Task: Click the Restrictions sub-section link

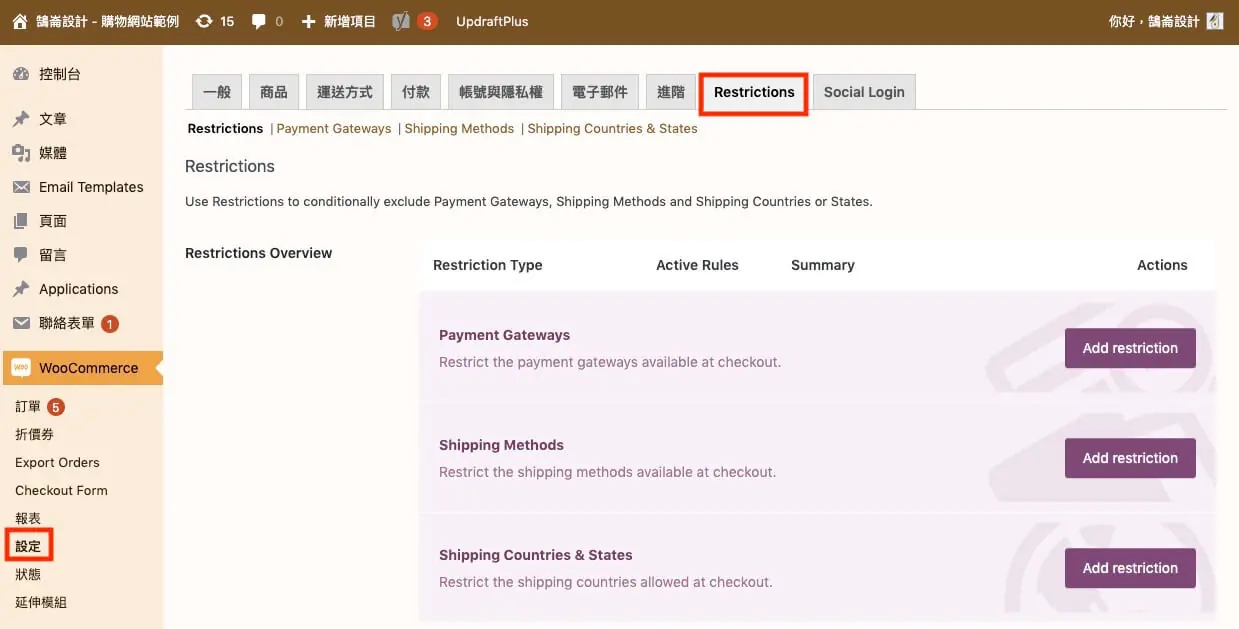Action: tap(225, 128)
